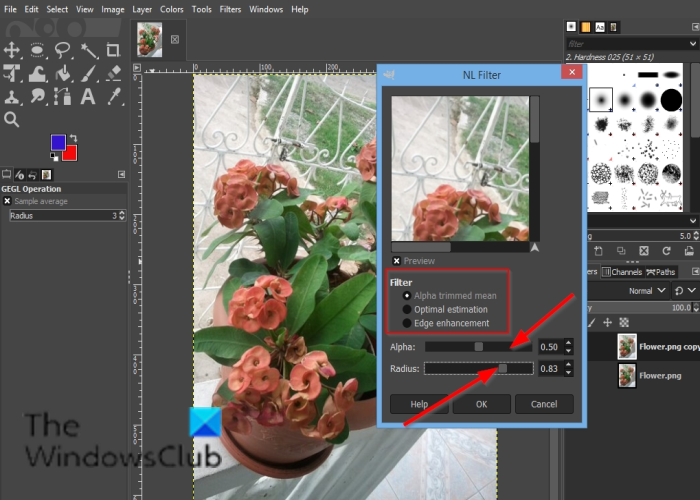Reset colors to default black and white
Viewport: 700px width, 500px height.
click(54, 157)
